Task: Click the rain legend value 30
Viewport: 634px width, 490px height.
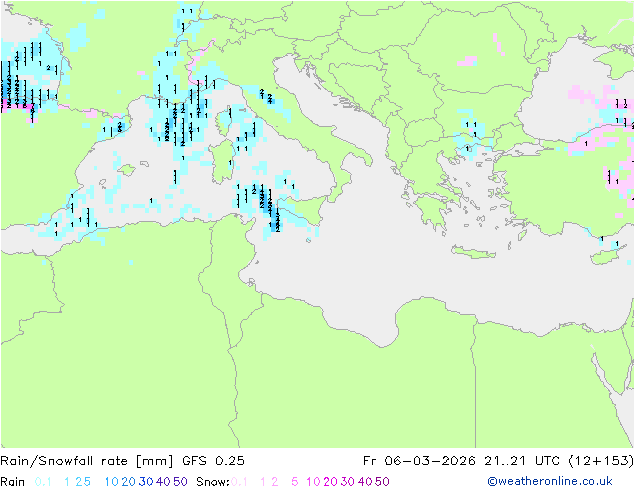Action: tap(146, 482)
